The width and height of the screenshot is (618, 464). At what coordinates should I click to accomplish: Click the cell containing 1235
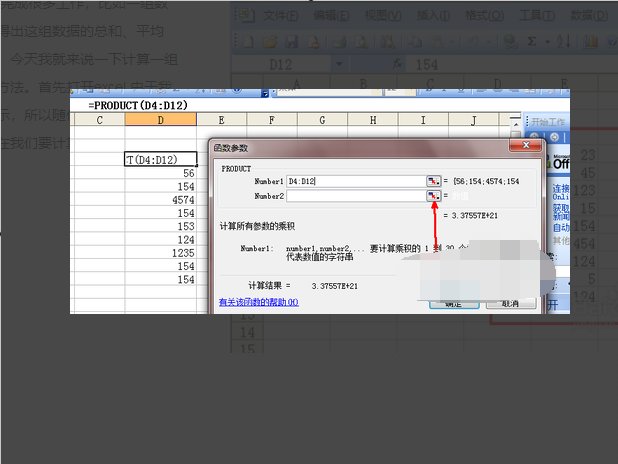[x=160, y=253]
